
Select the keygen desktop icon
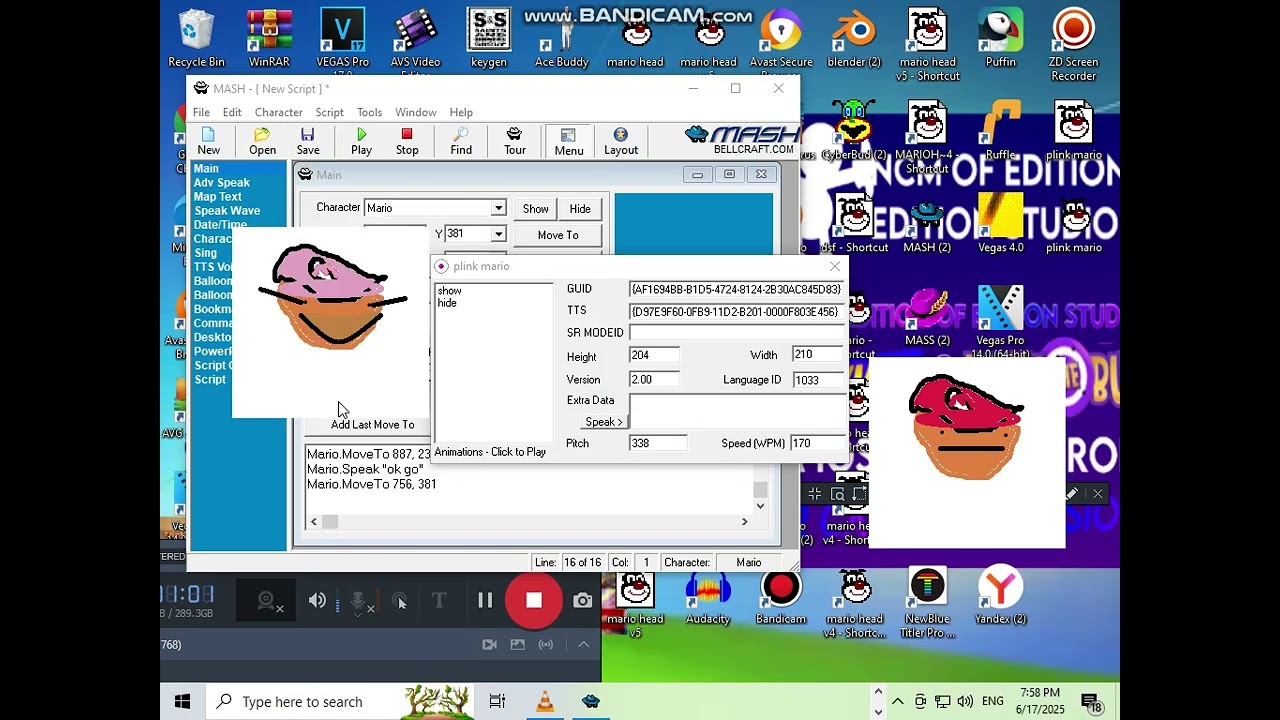[x=488, y=38]
